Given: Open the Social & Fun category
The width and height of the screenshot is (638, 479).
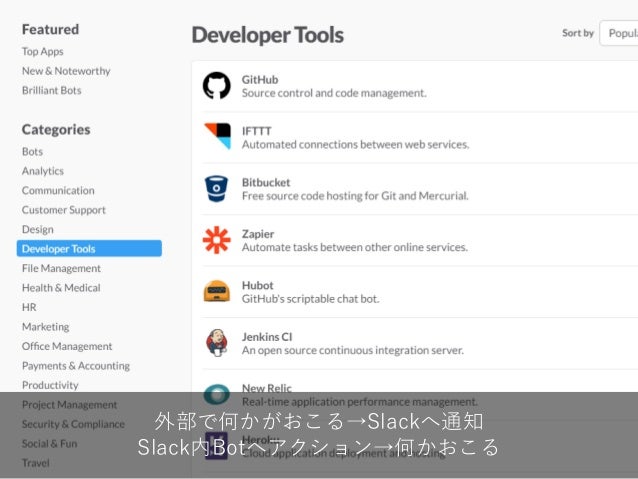Looking at the screenshot, I should tap(50, 444).
